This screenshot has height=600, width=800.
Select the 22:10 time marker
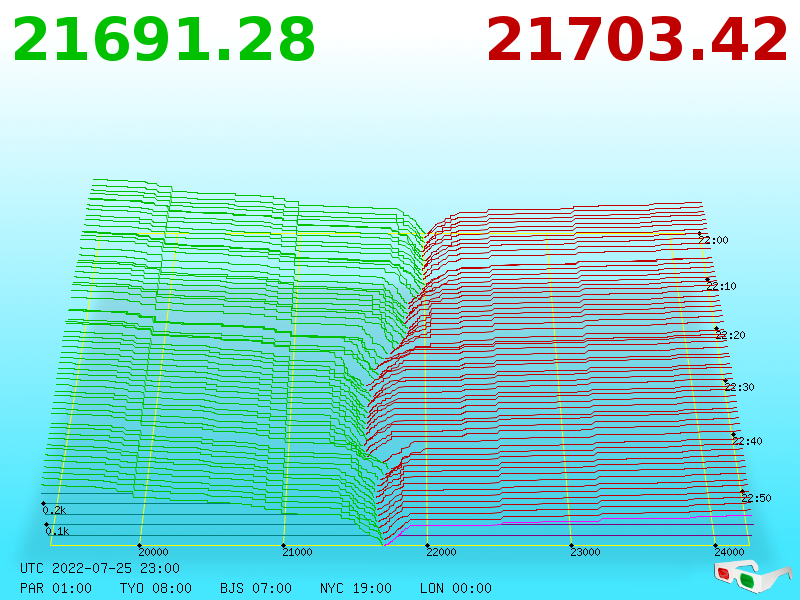point(721,286)
